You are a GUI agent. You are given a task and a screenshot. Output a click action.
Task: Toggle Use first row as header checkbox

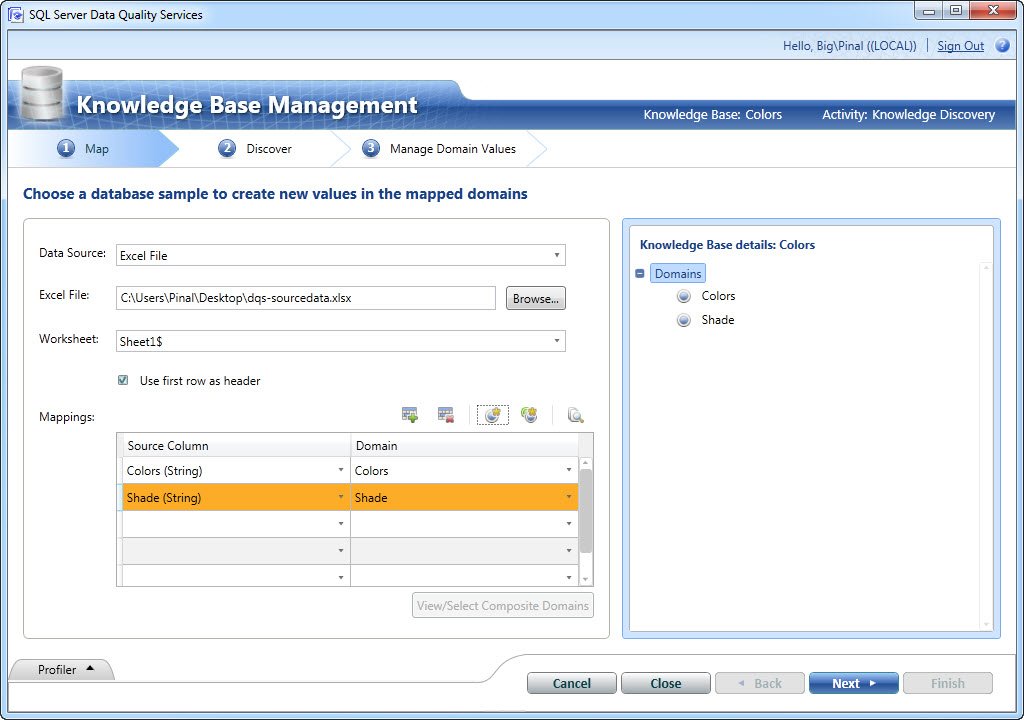(x=123, y=380)
